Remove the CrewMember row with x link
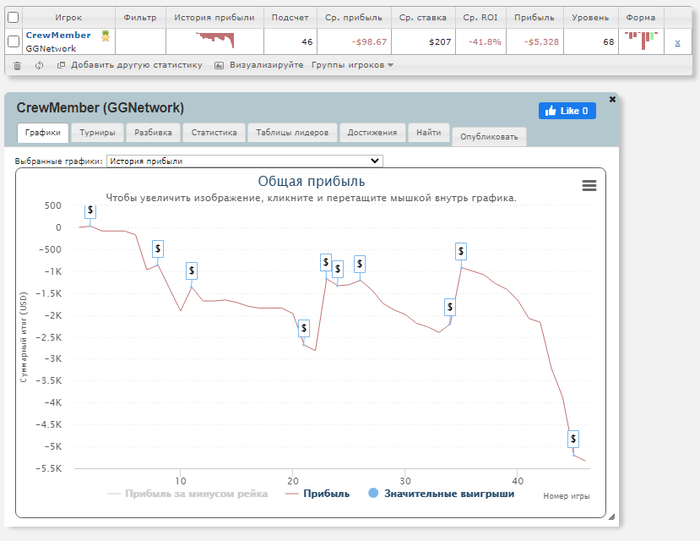The height and width of the screenshot is (541, 700). [x=677, y=43]
